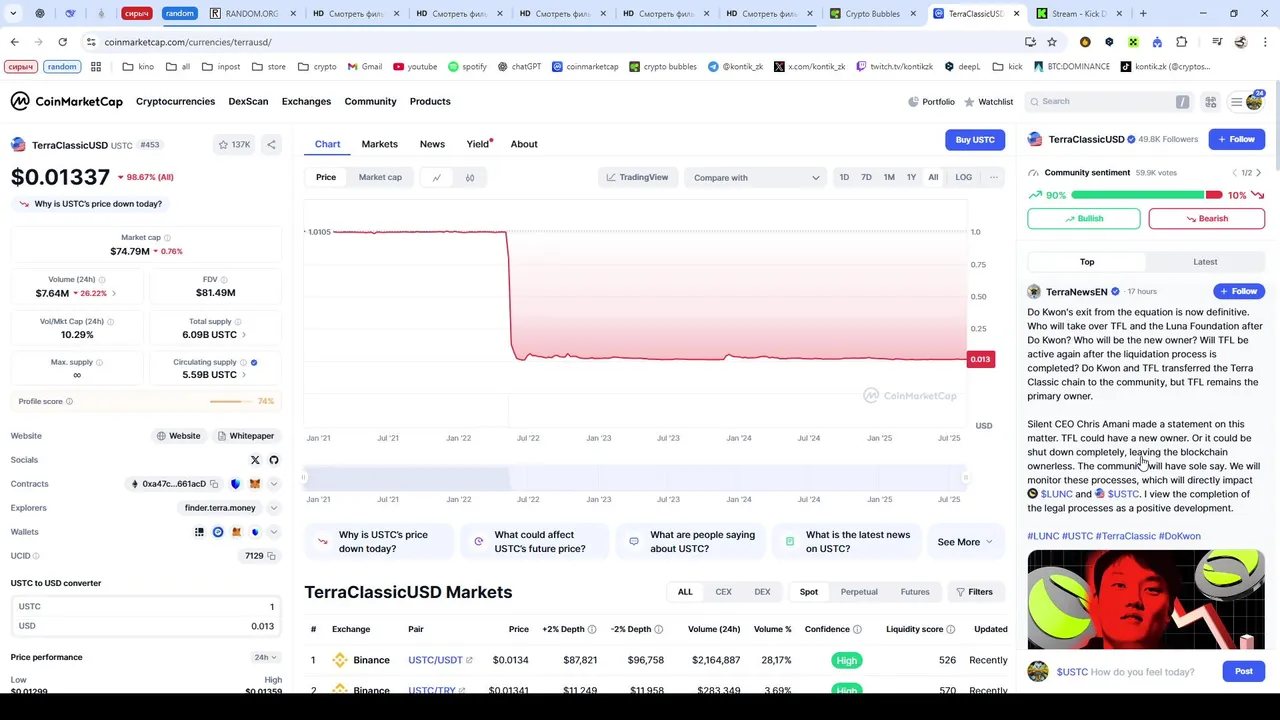Image resolution: width=1280 pixels, height=720 pixels.
Task: Open the X (Twitter) social link
Action: [x=255, y=460]
